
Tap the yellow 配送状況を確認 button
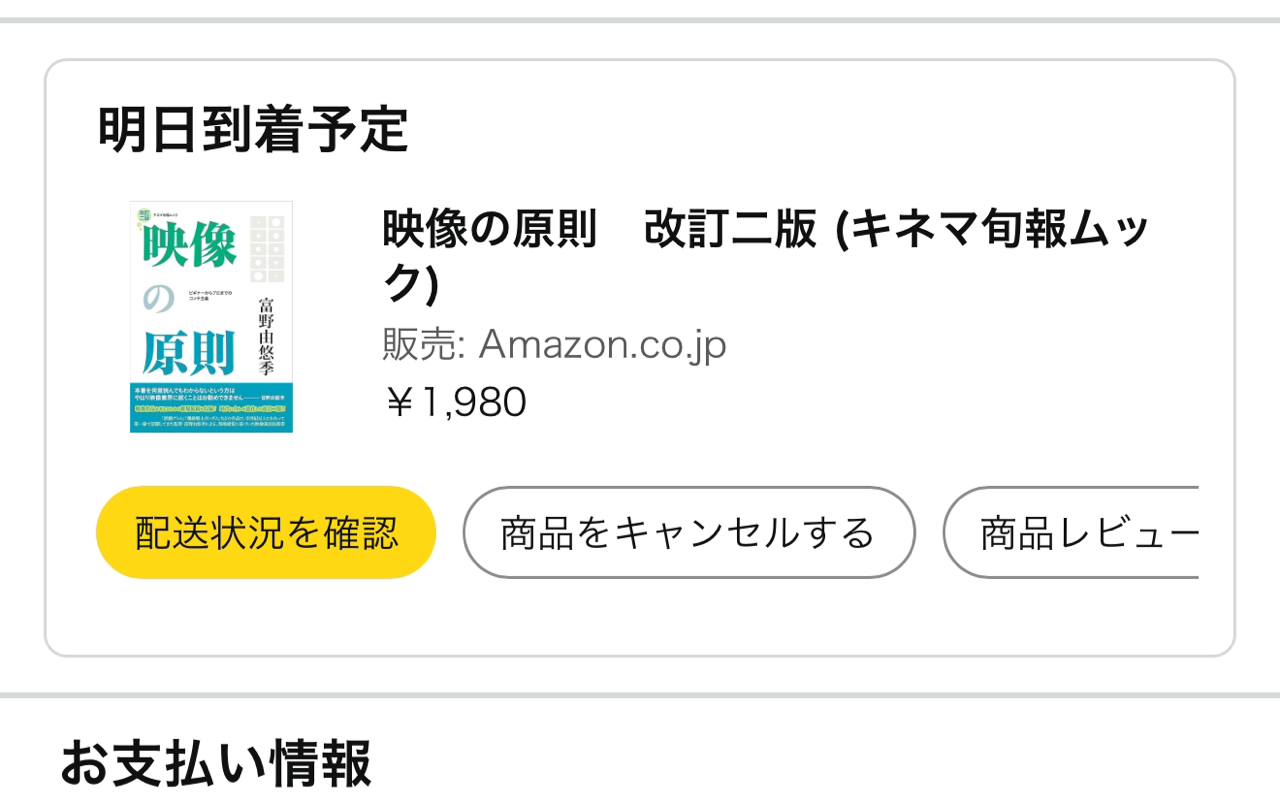[266, 532]
